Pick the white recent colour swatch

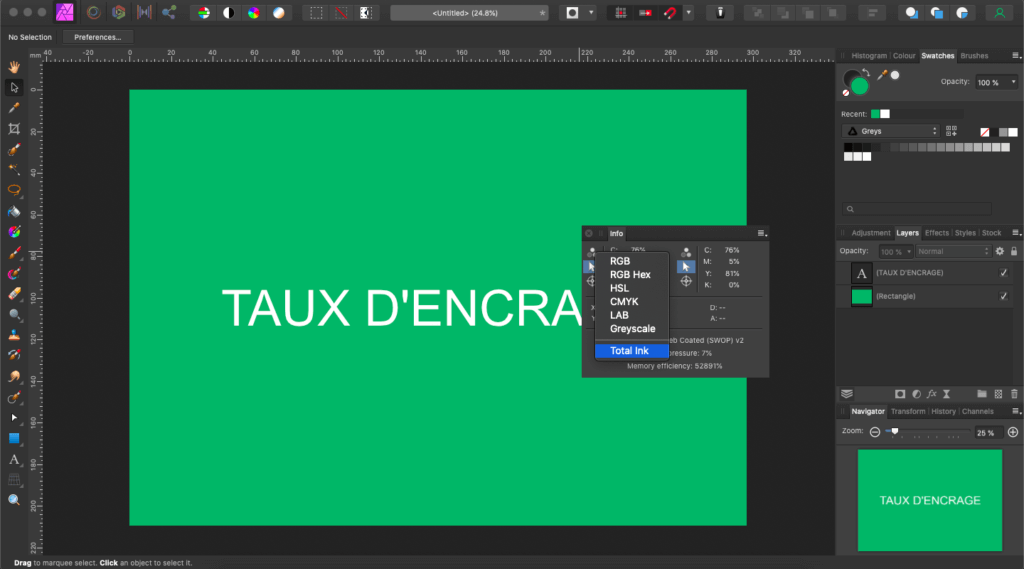click(x=885, y=114)
